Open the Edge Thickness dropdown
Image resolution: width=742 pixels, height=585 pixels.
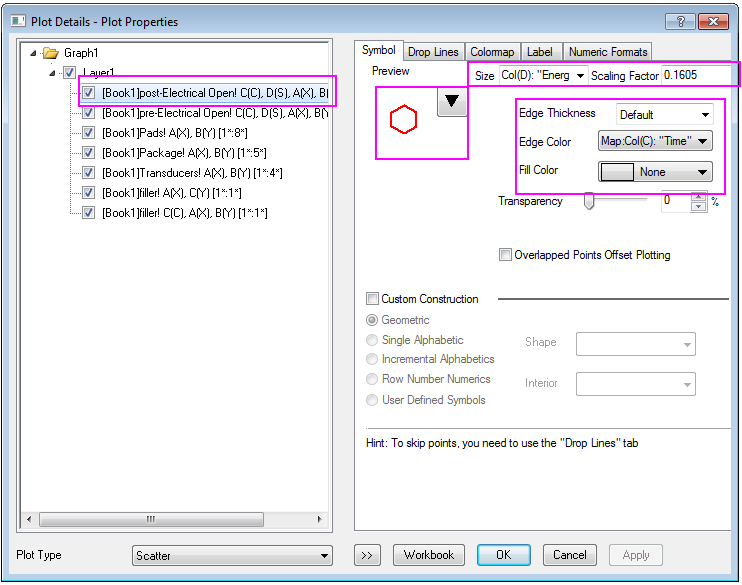pos(665,114)
